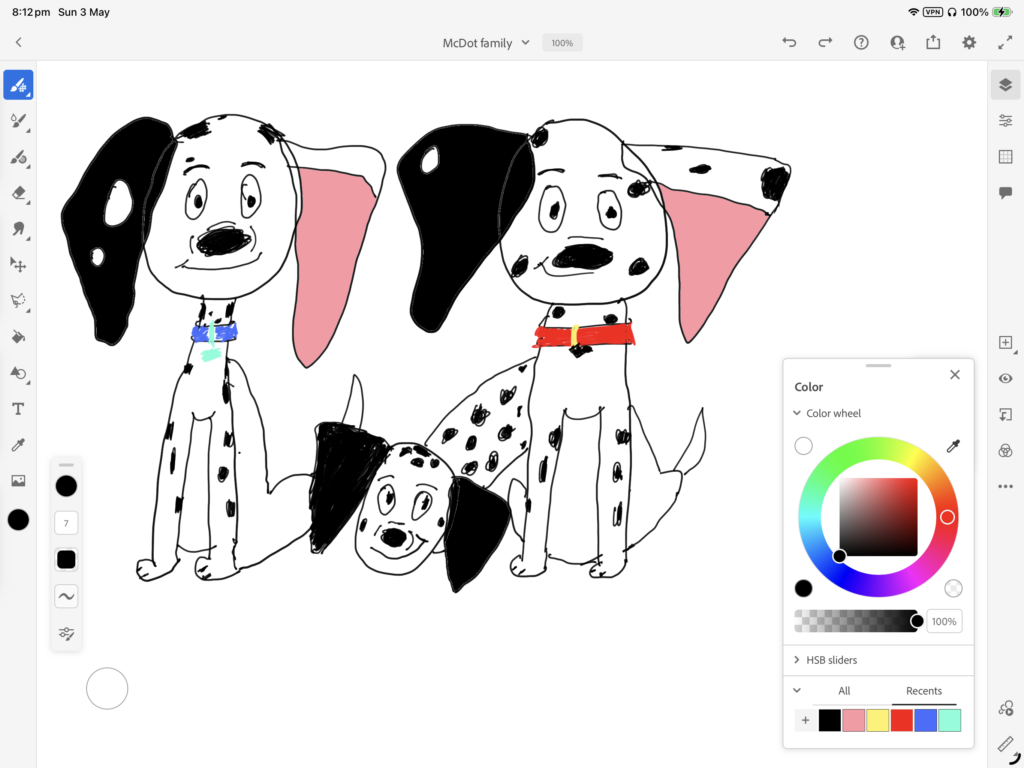Screen dimensions: 1024x768
Task: Close the Color panel
Action: tap(955, 375)
